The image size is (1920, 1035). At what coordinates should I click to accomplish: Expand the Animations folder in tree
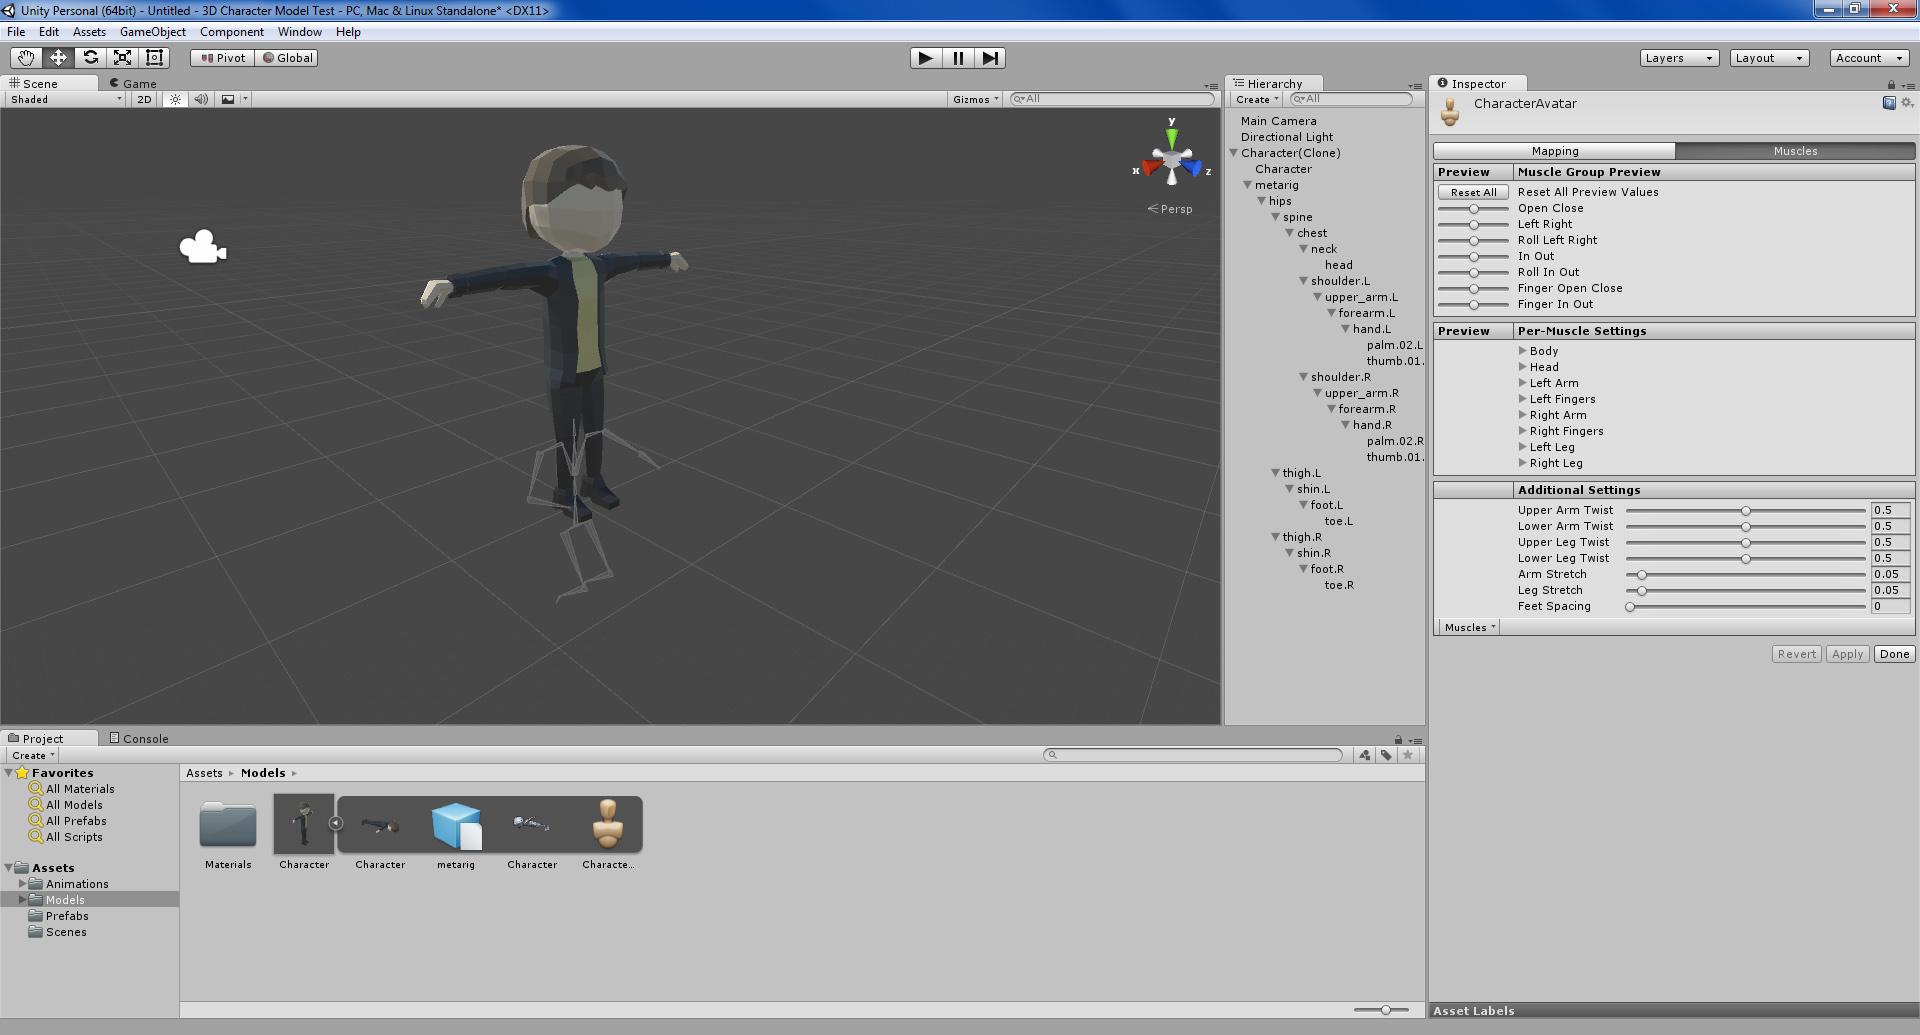(22, 884)
